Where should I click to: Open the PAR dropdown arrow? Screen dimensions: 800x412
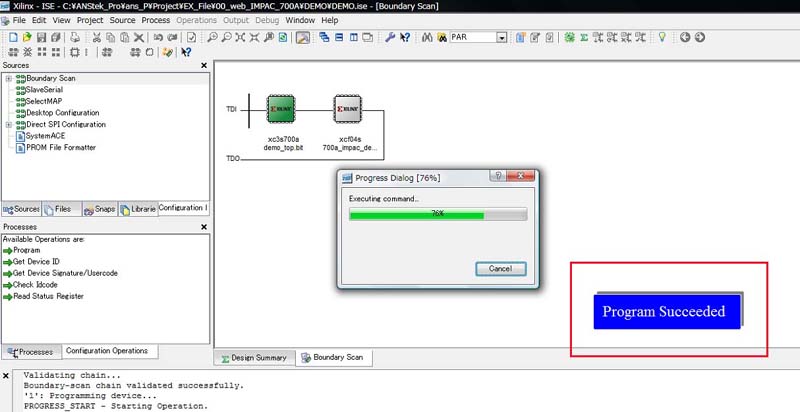pyautogui.click(x=502, y=38)
